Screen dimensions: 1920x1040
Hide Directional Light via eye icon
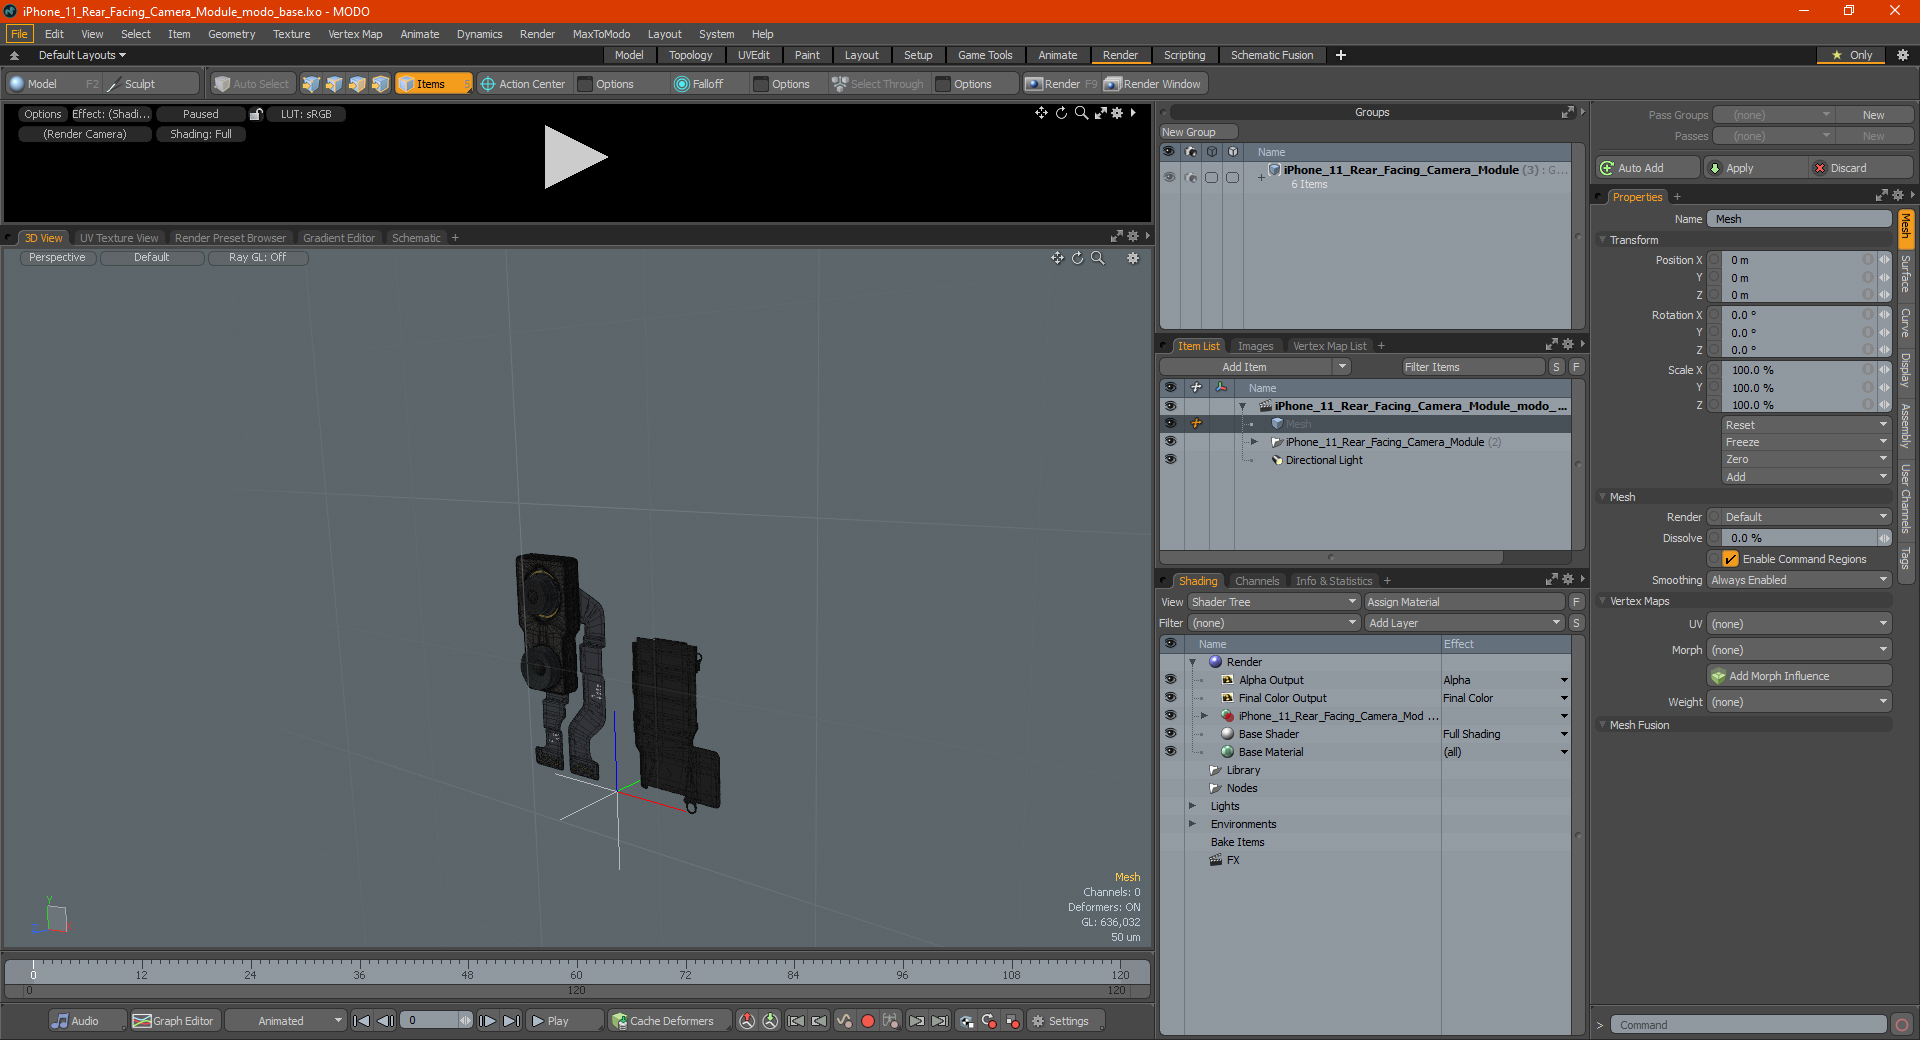coord(1170,460)
